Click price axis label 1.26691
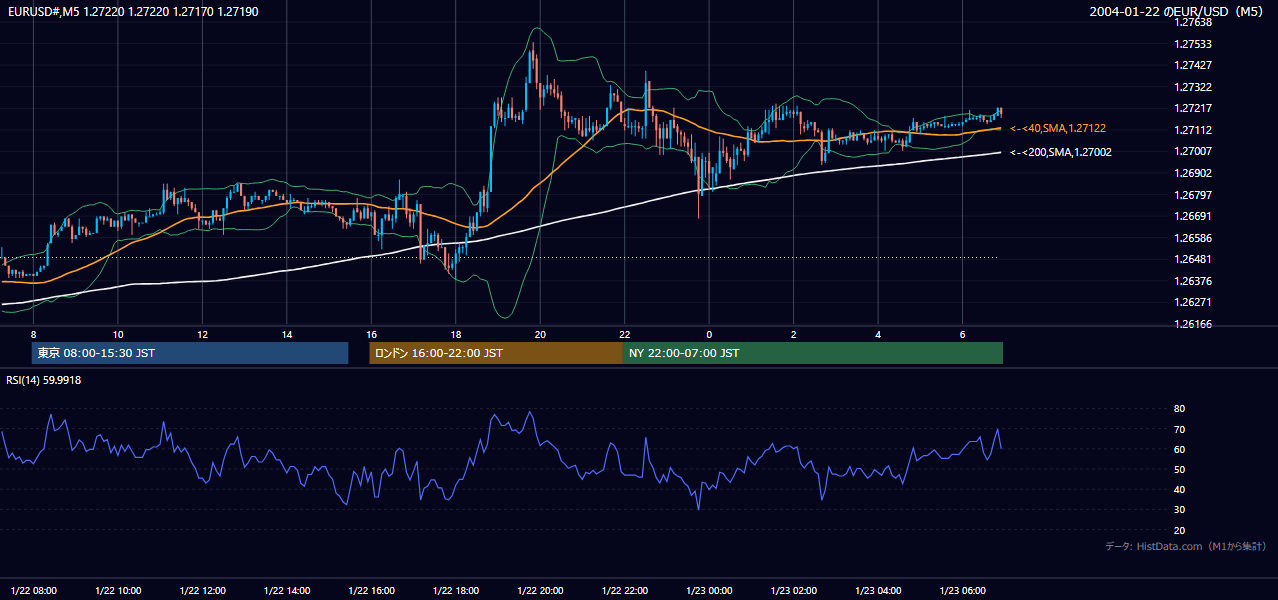The width and height of the screenshot is (1278, 600). (x=1193, y=216)
